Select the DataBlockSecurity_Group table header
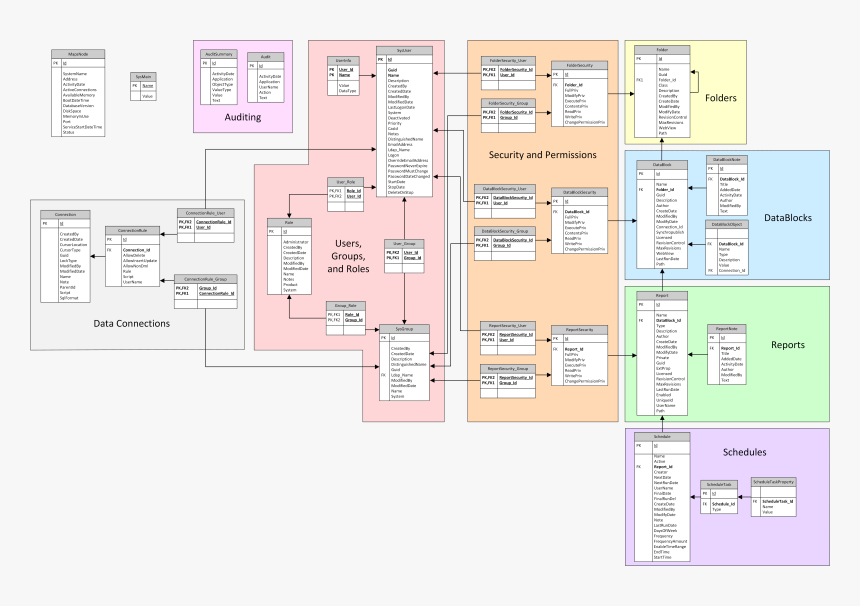Screen dimensions: 860x606 coord(505,231)
